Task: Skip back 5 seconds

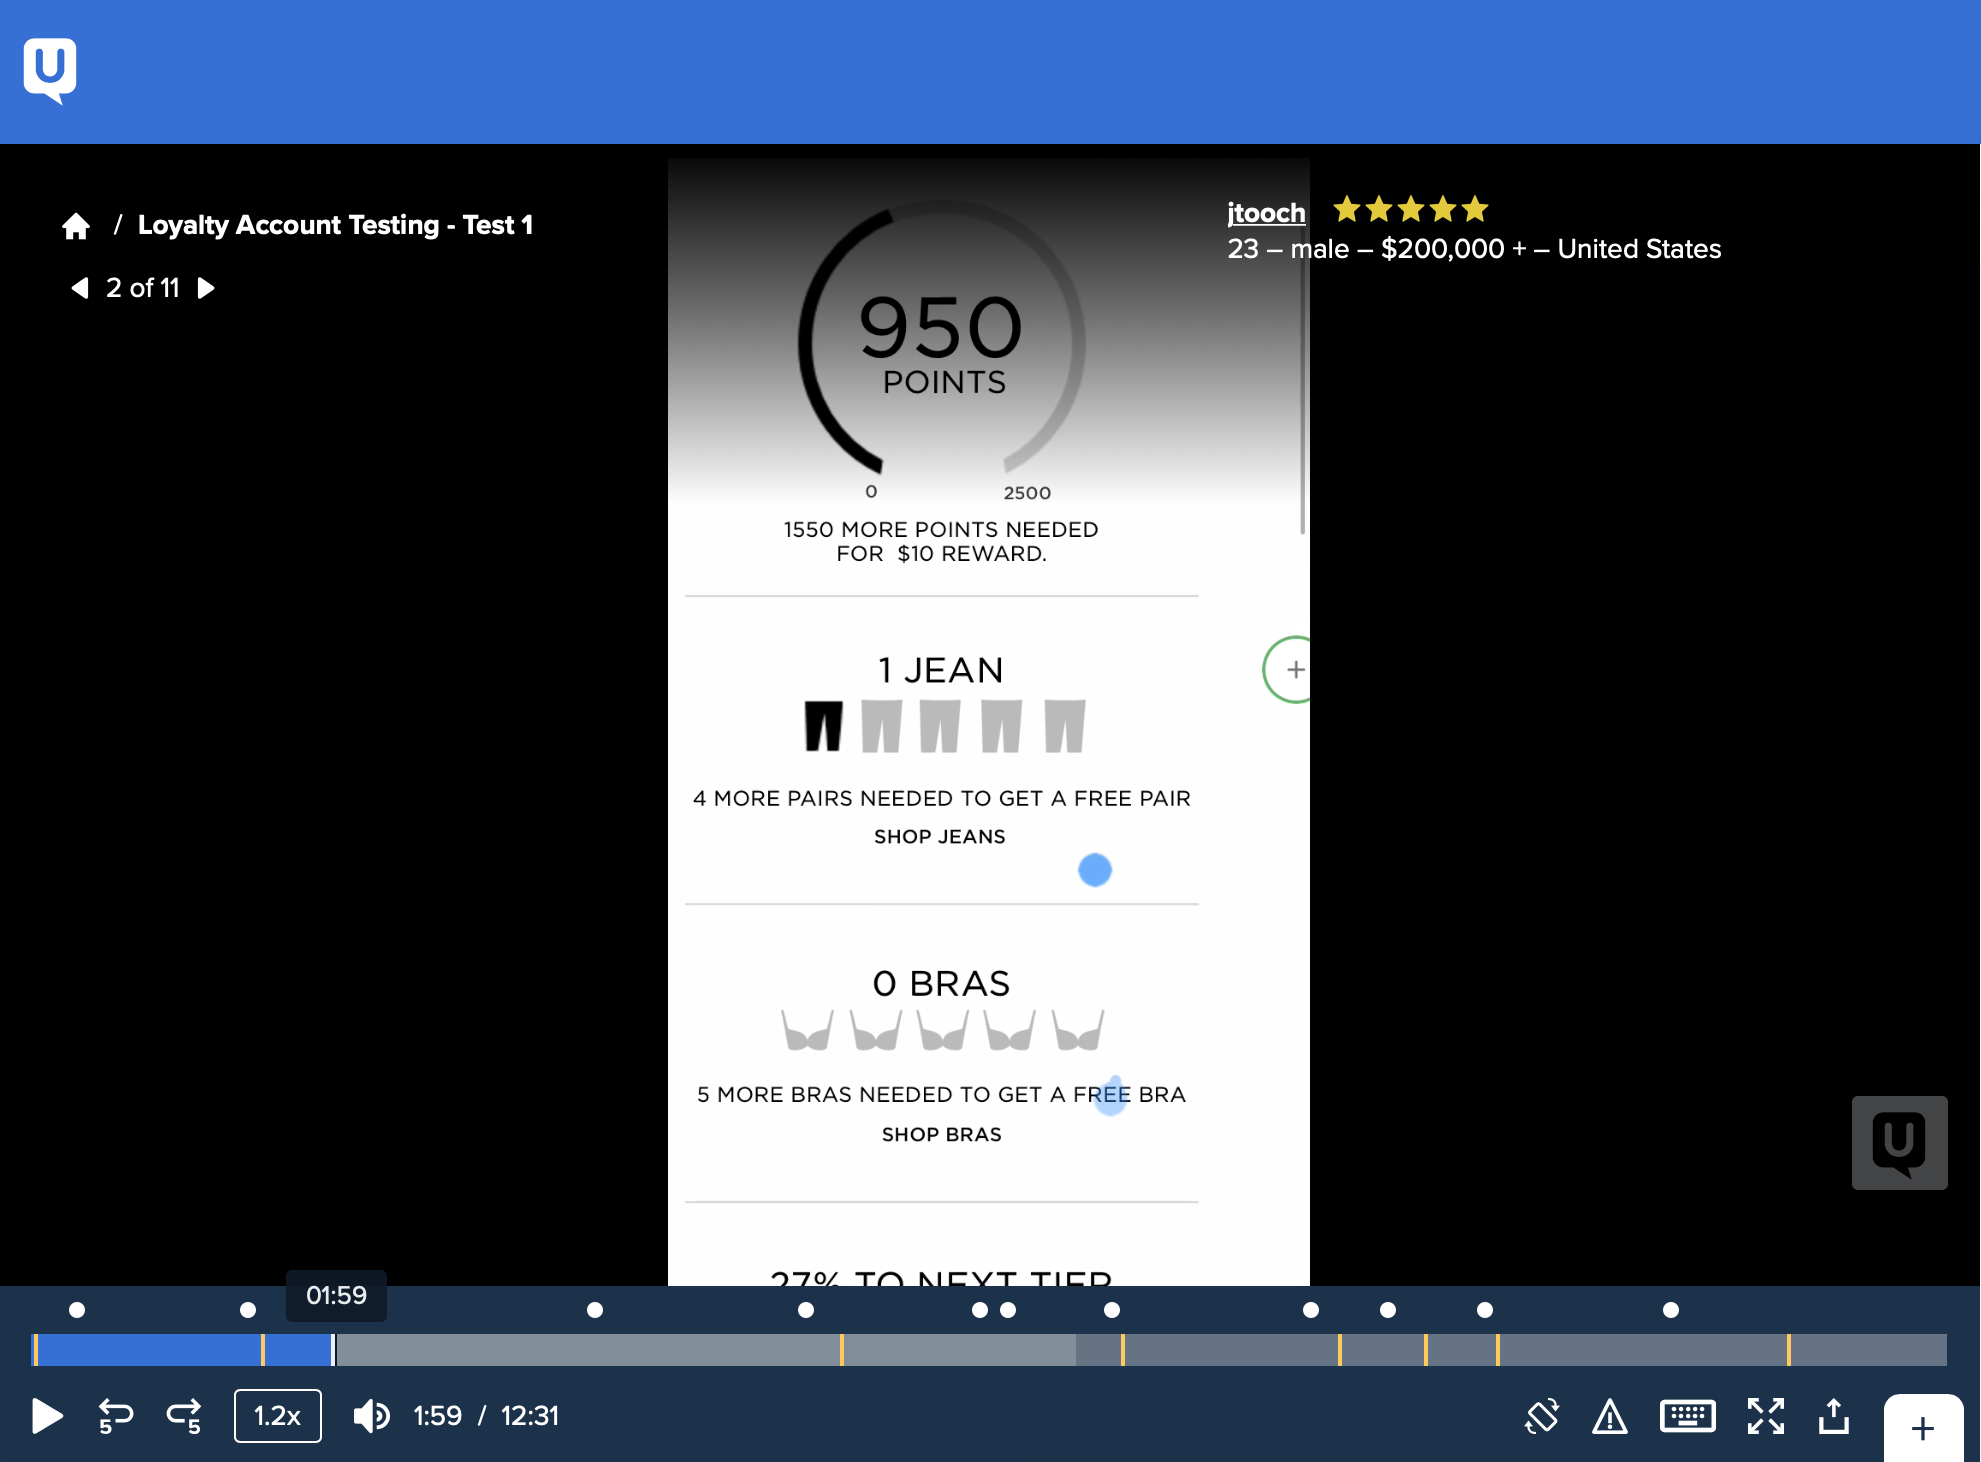Action: (115, 1416)
